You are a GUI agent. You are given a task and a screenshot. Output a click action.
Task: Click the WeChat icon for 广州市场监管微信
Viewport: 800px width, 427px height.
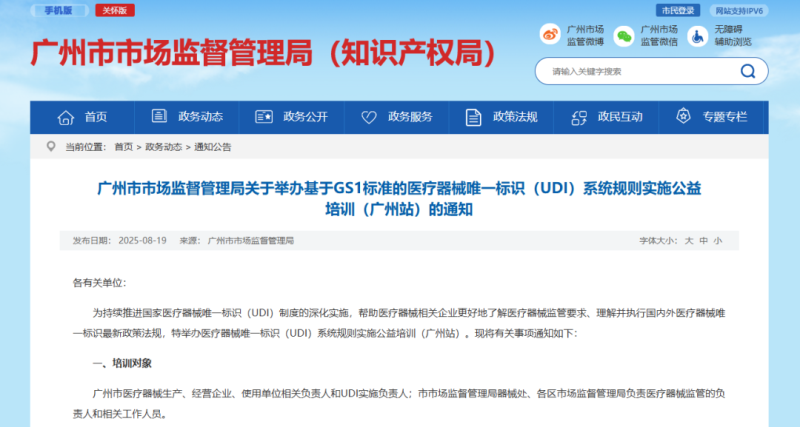click(x=624, y=36)
